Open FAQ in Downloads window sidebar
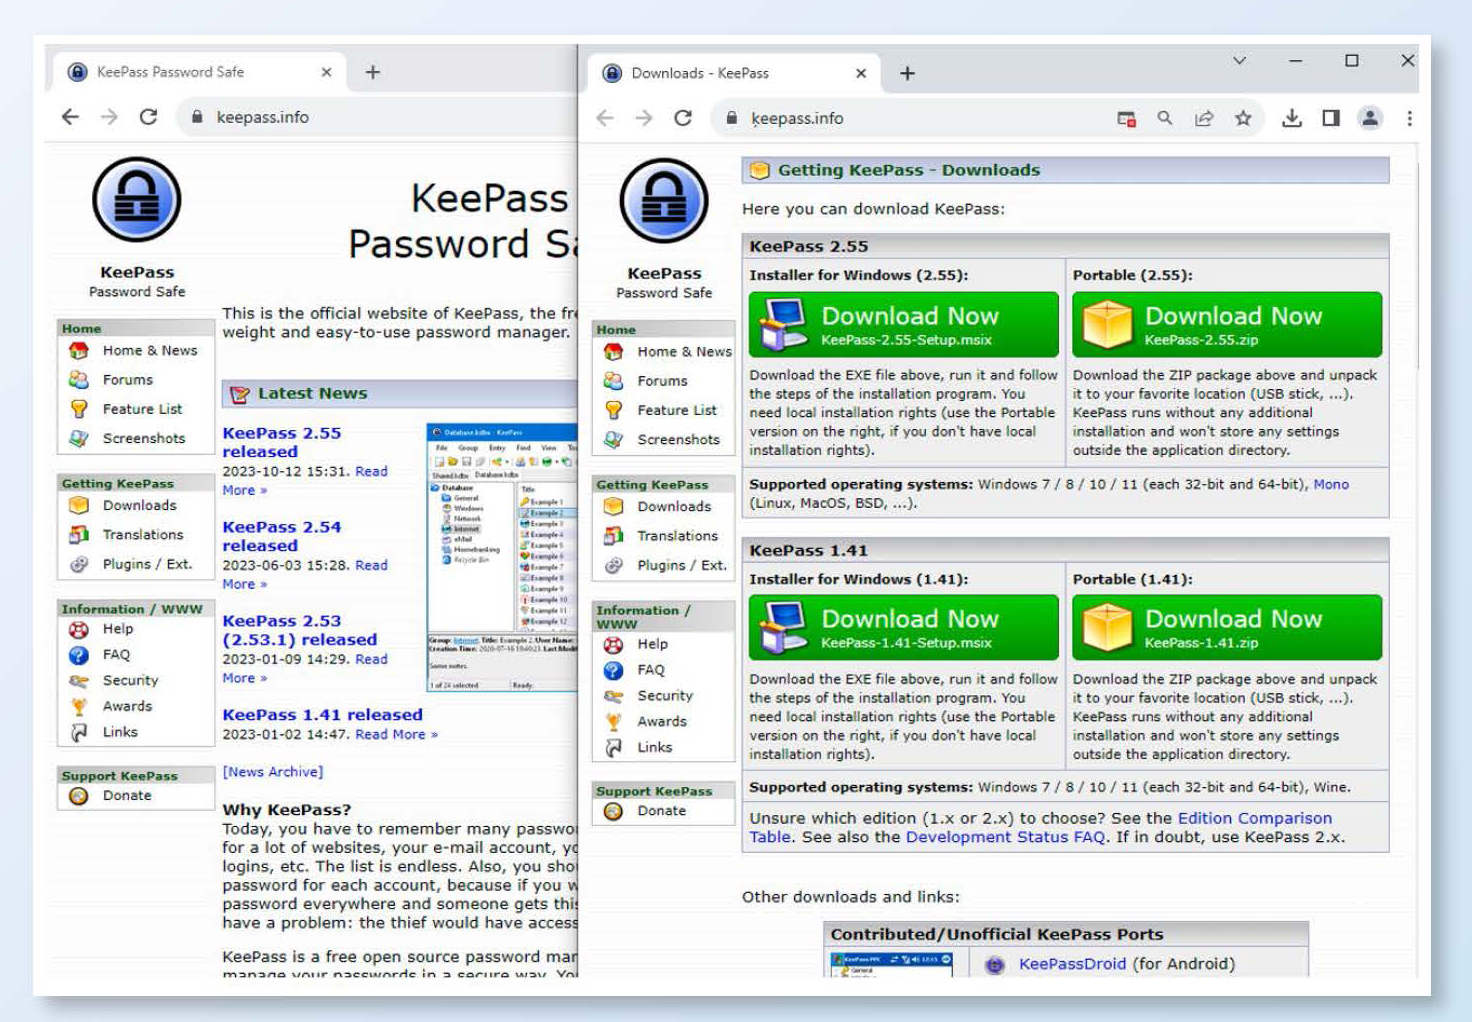The height and width of the screenshot is (1022, 1472). pyautogui.click(x=650, y=670)
